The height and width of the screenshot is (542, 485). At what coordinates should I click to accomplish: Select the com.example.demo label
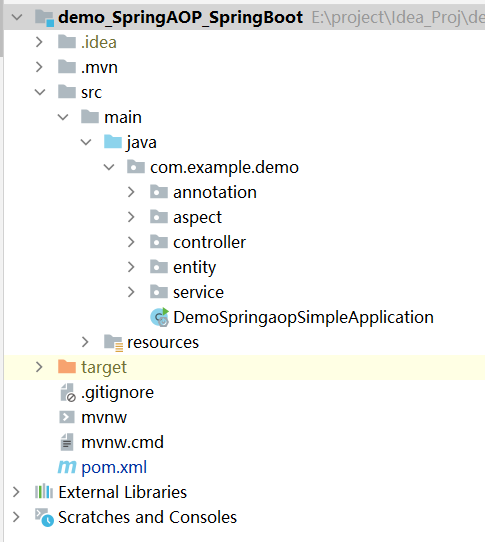[224, 168]
